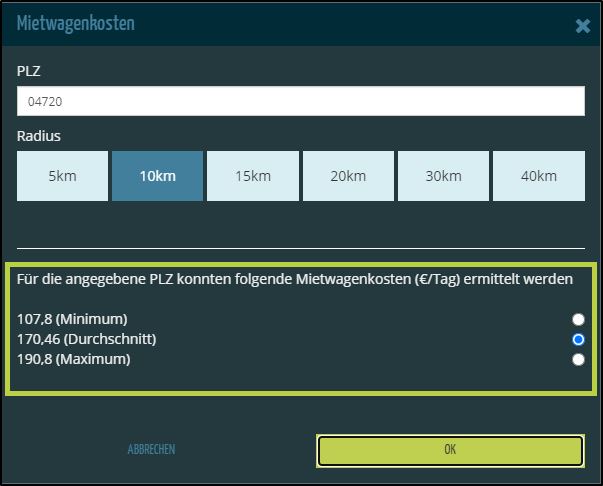603x486 pixels.
Task: Select the Minimum radio button
Action: [578, 319]
